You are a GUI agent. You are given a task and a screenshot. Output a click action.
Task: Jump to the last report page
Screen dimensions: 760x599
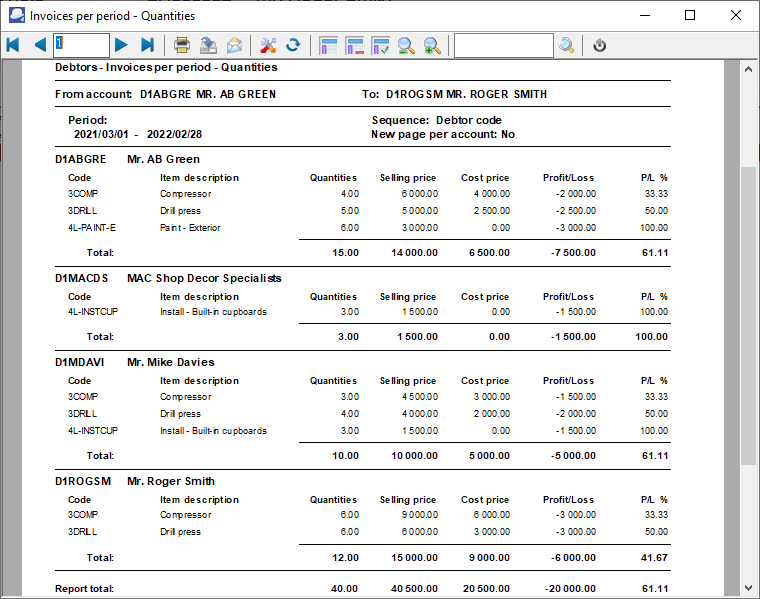[x=147, y=45]
